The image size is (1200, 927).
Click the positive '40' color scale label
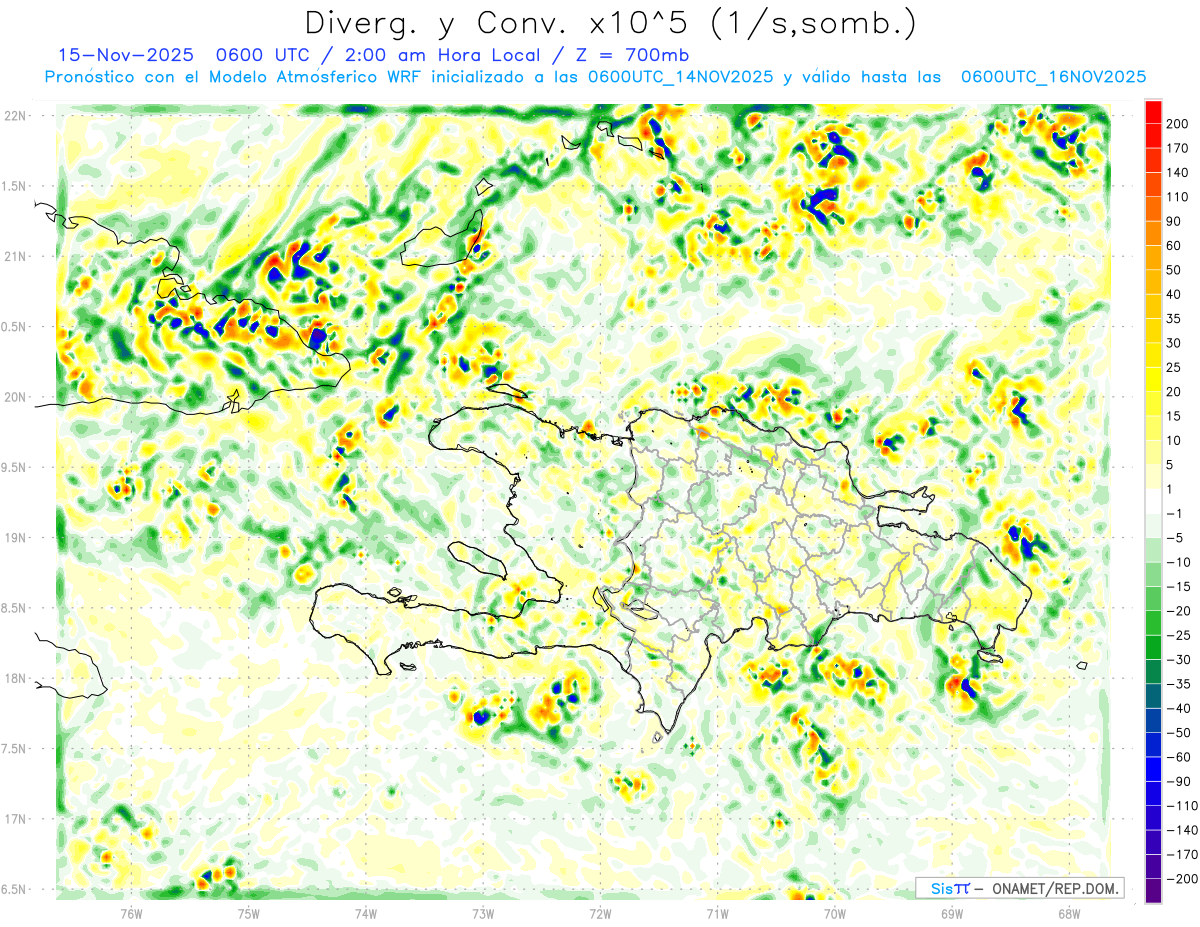point(1175,295)
